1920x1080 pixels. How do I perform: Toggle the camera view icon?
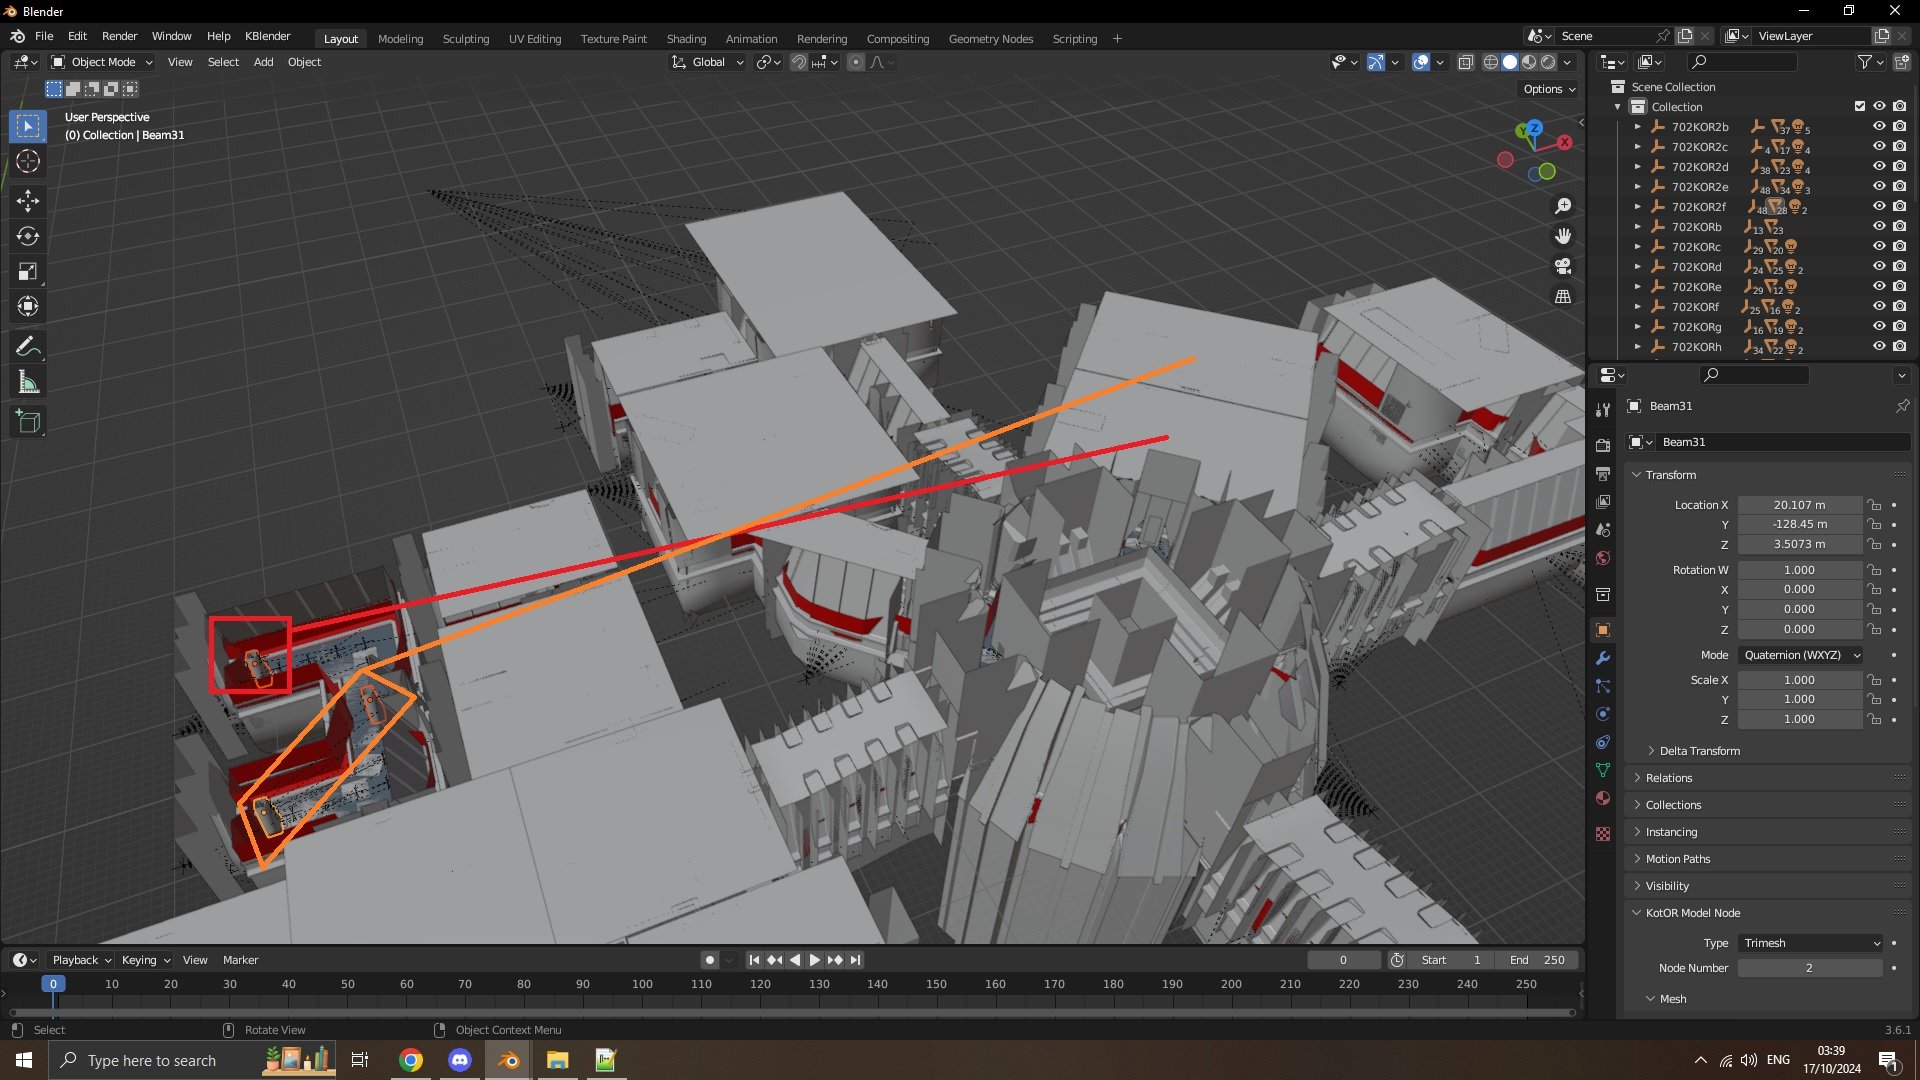click(x=1563, y=266)
